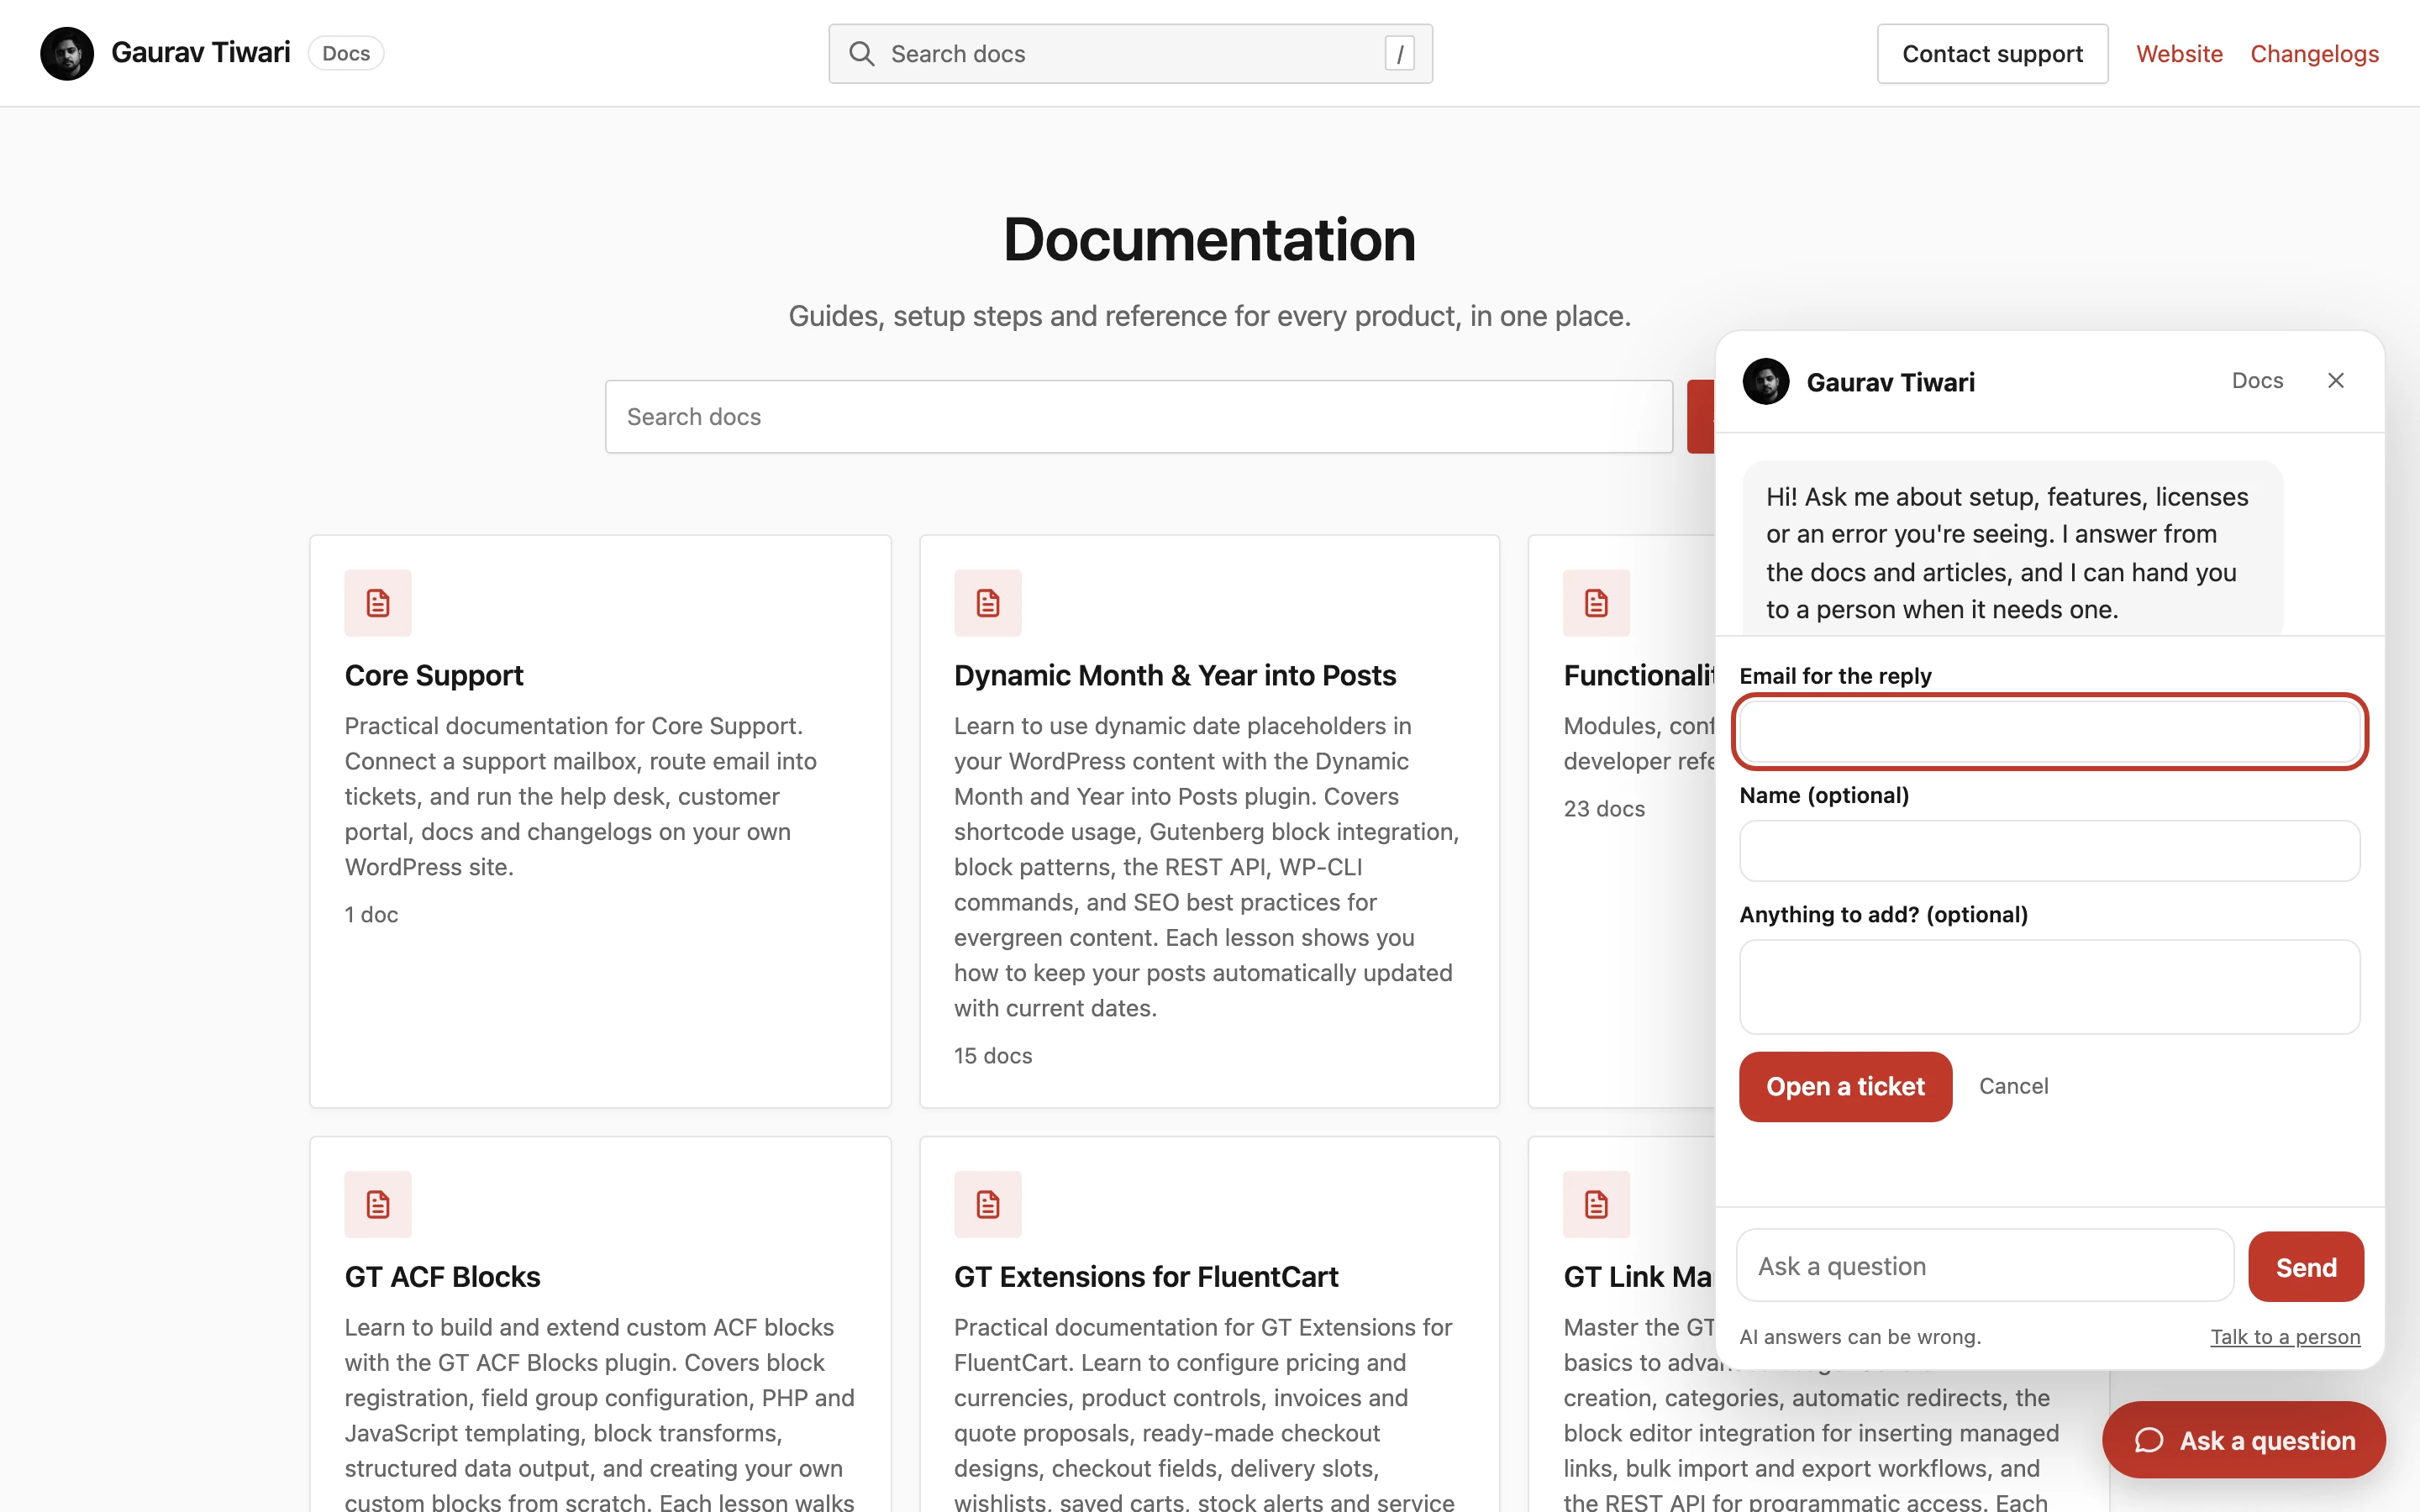Click the "AI answers can be wrong." note
The image size is (2420, 1512).
coord(1860,1337)
